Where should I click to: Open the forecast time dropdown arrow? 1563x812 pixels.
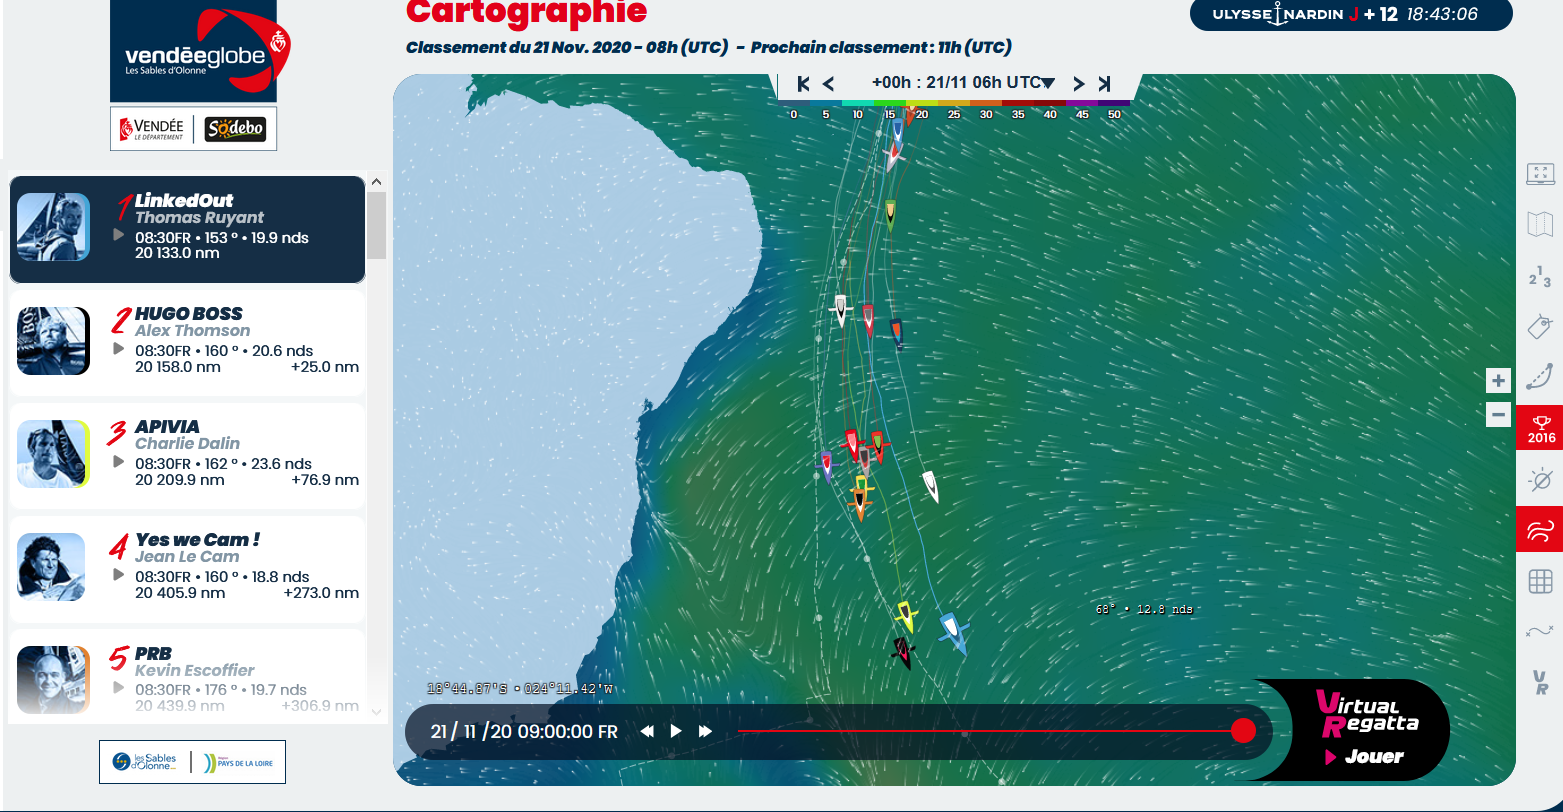coord(1048,83)
